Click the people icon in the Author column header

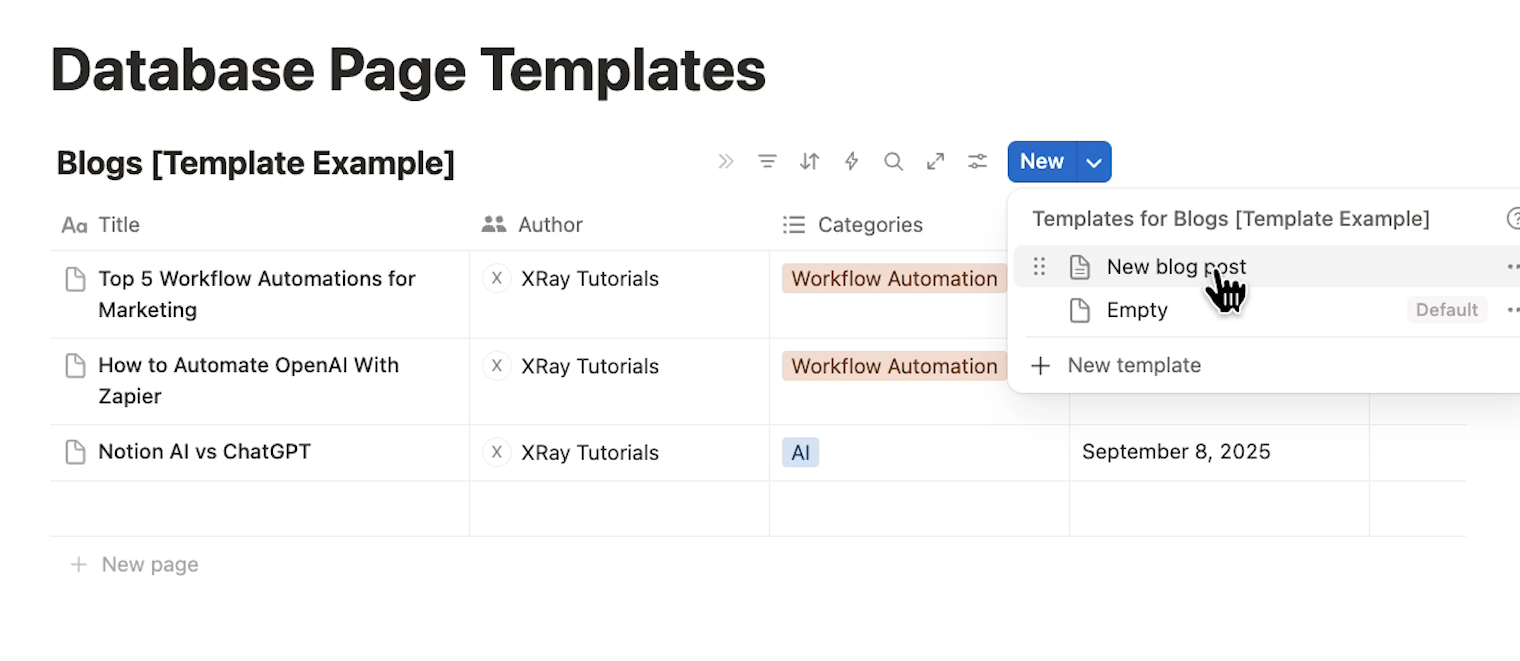pyautogui.click(x=493, y=225)
